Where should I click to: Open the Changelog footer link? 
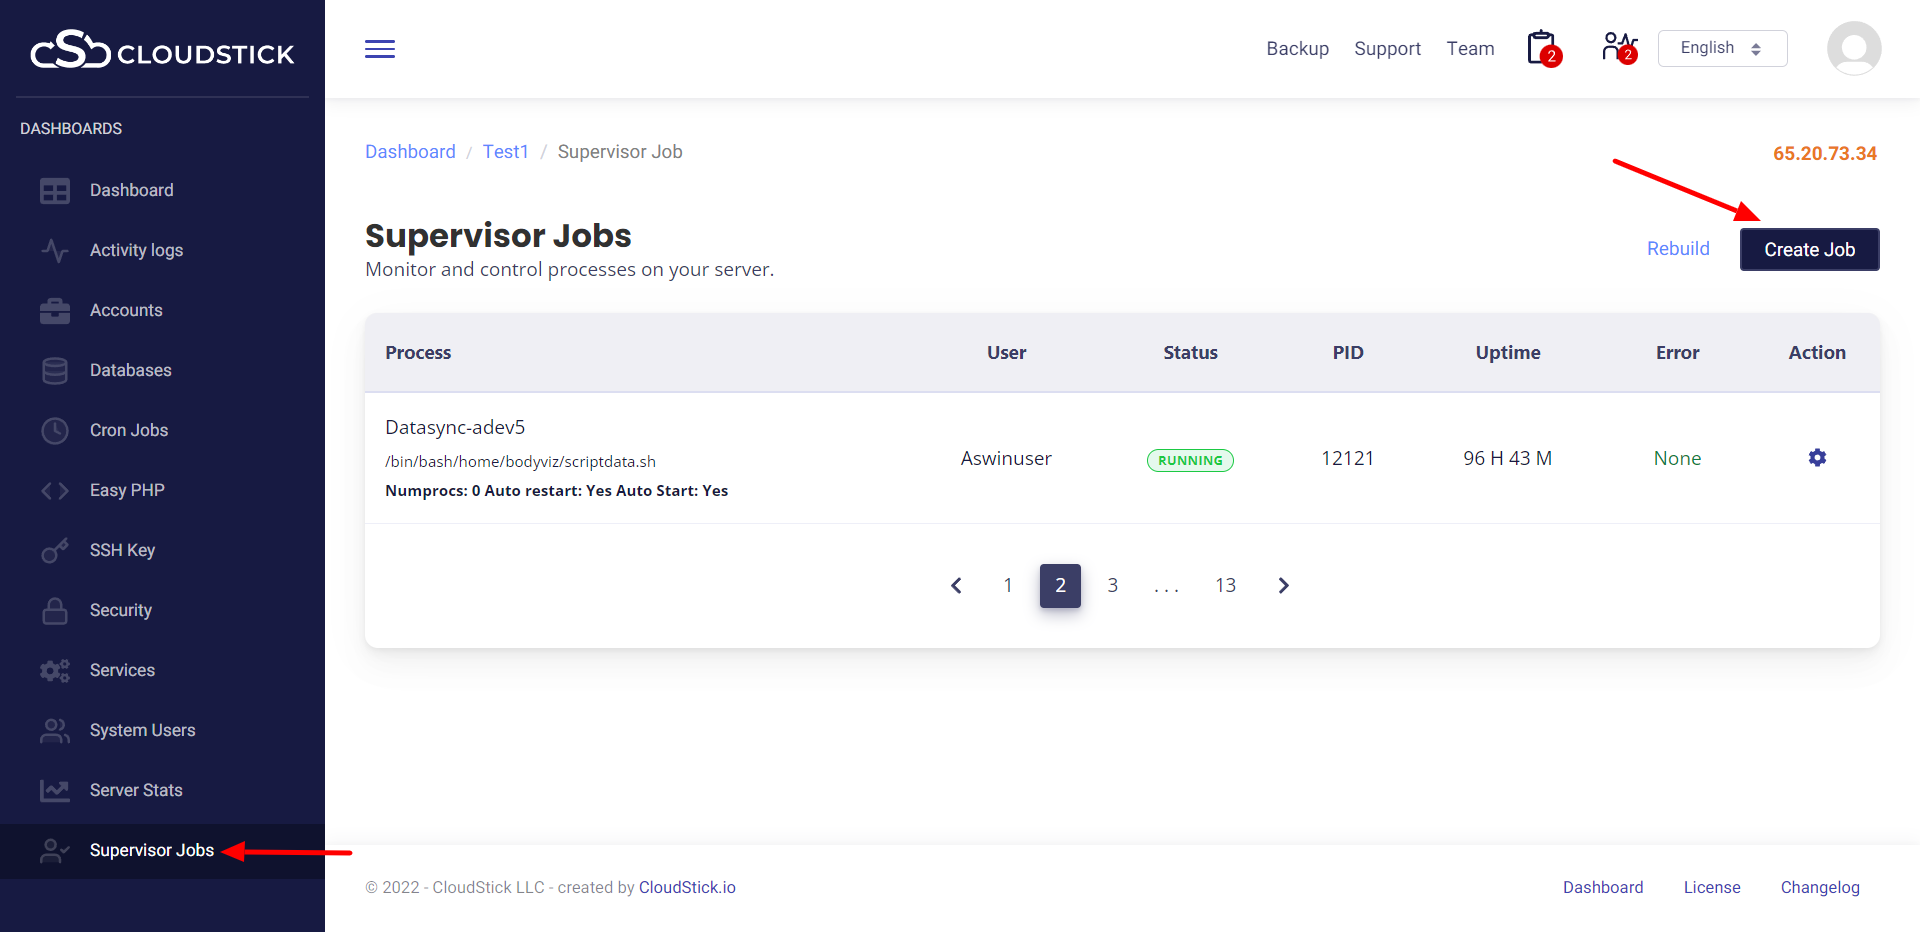point(1819,887)
